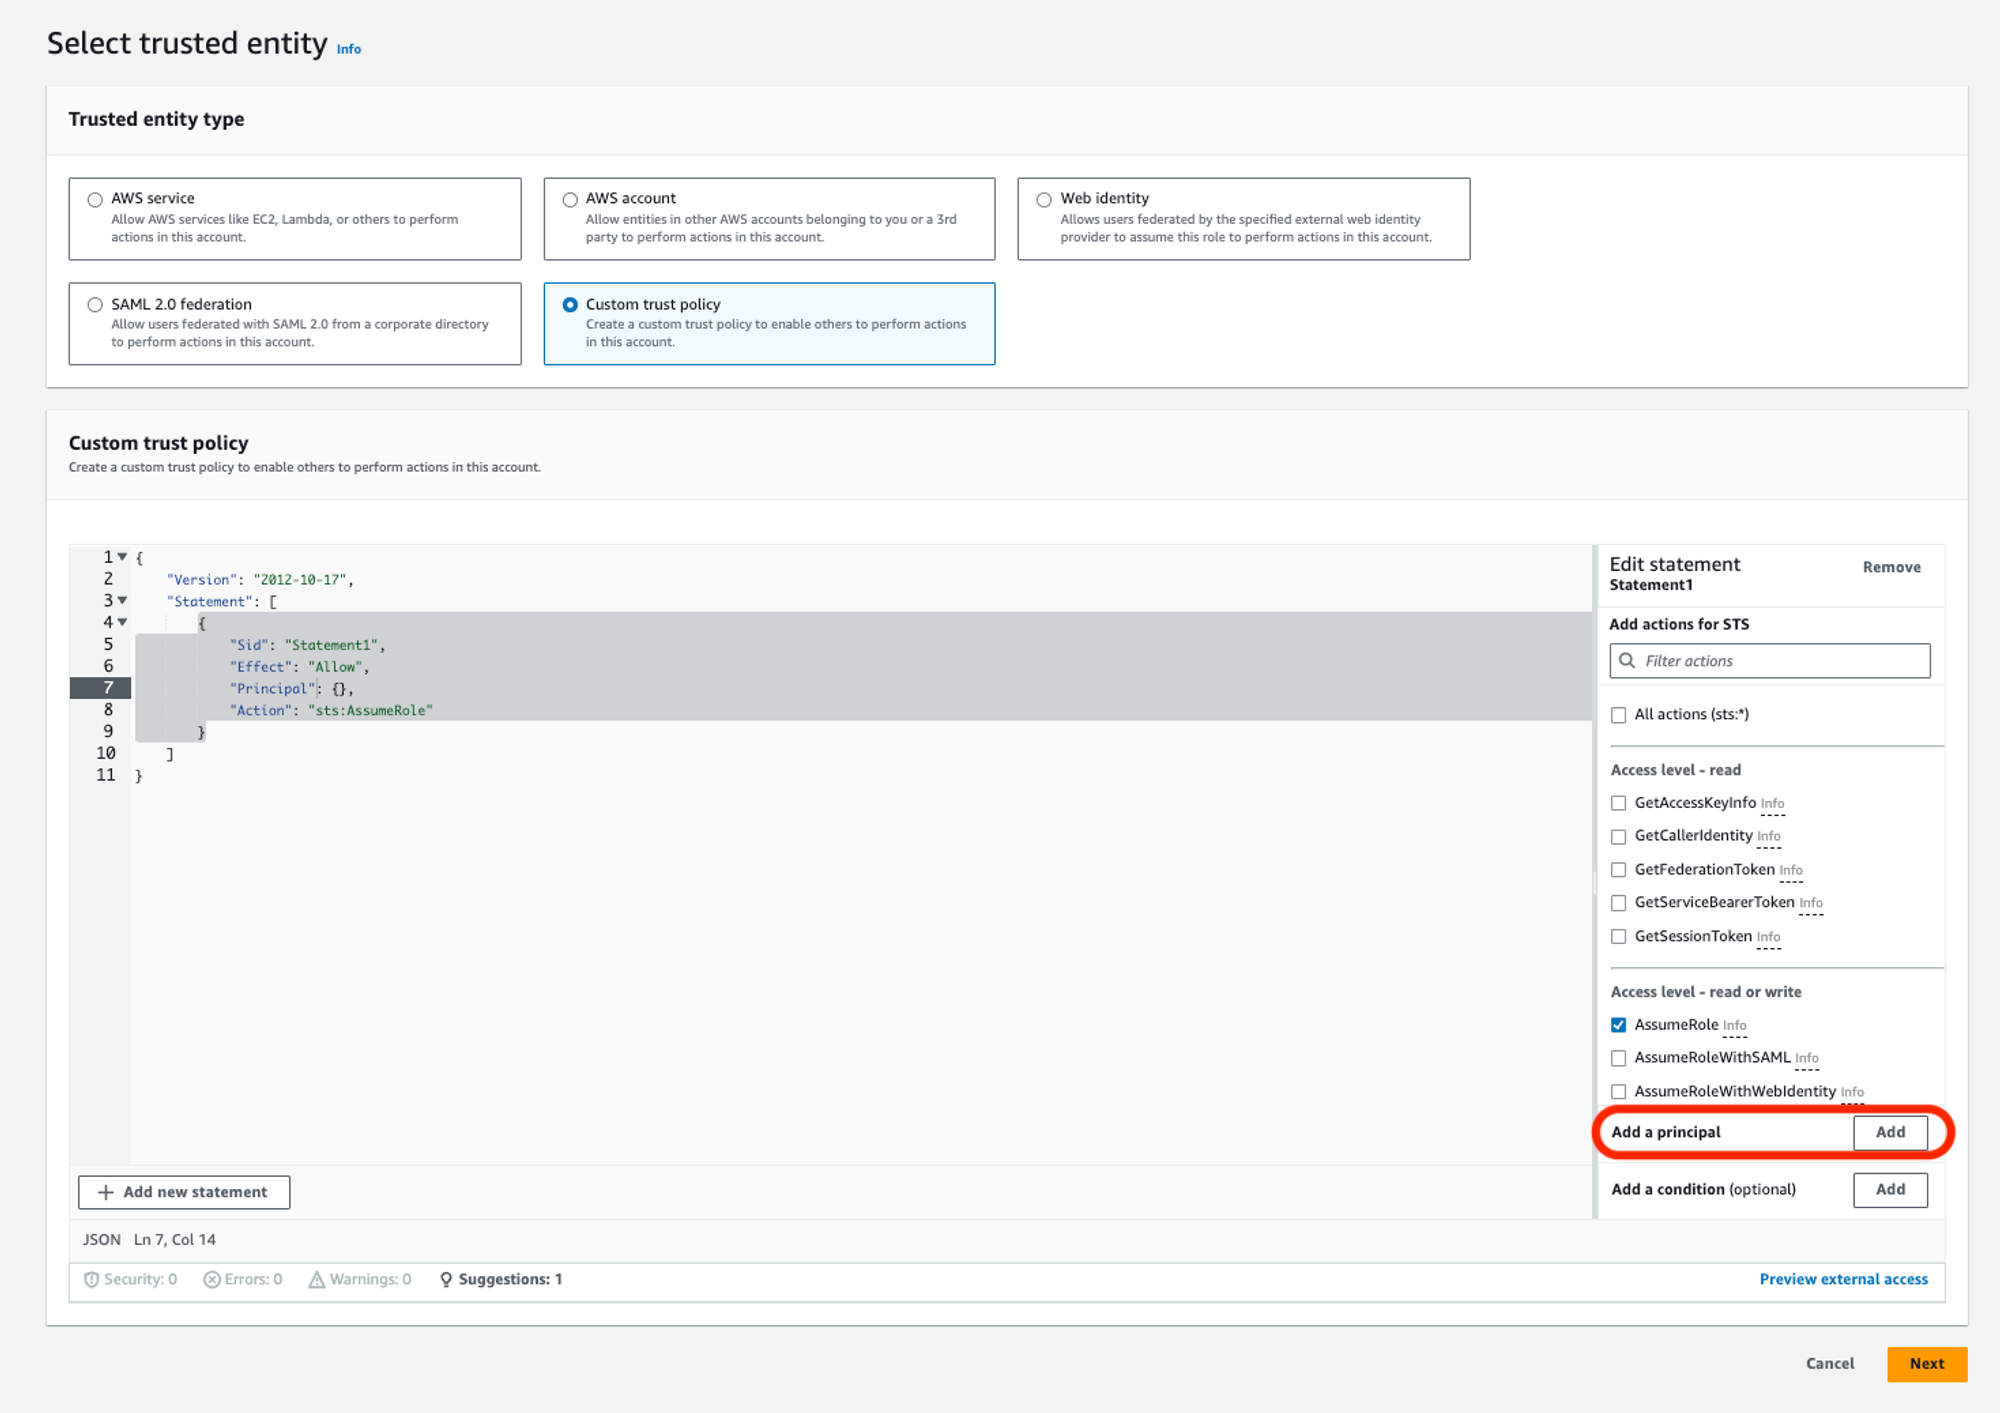Enable AssumeRoleWithWebIdentity checkbox
Image resolution: width=2000 pixels, height=1413 pixels.
click(1618, 1092)
